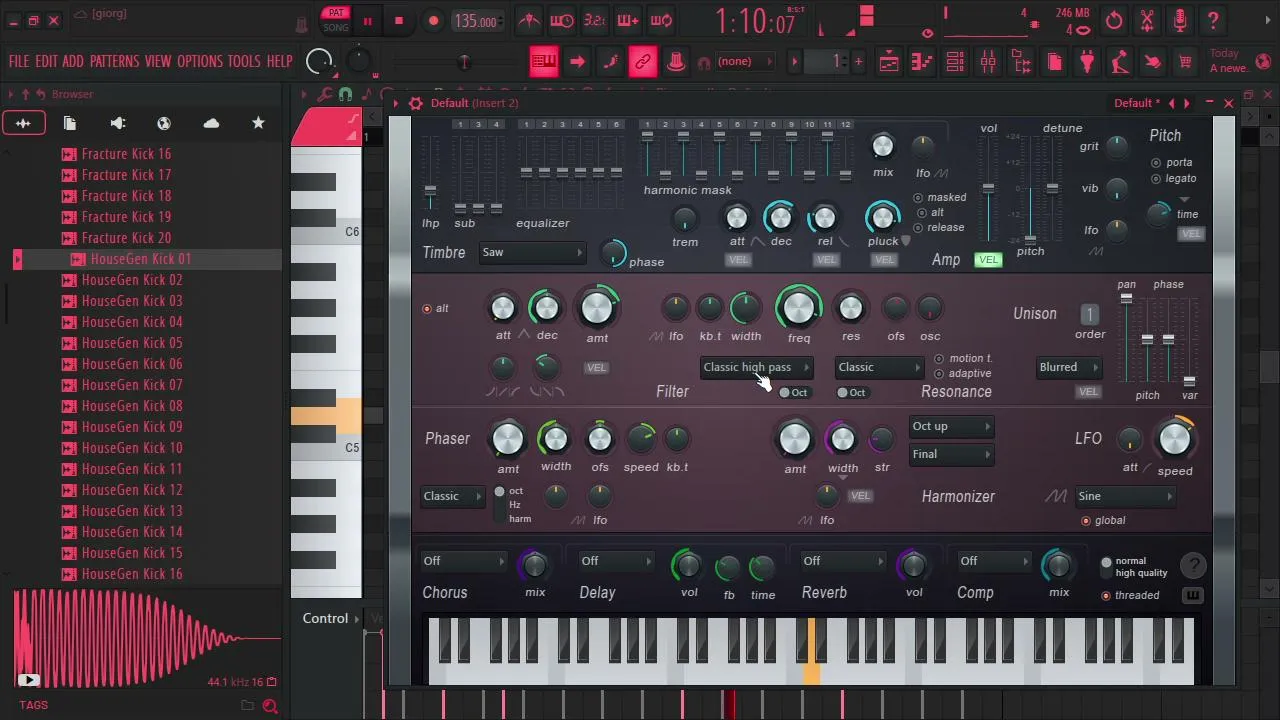Open the undo history icon
The width and height of the screenshot is (1280, 720).
[x=1114, y=20]
